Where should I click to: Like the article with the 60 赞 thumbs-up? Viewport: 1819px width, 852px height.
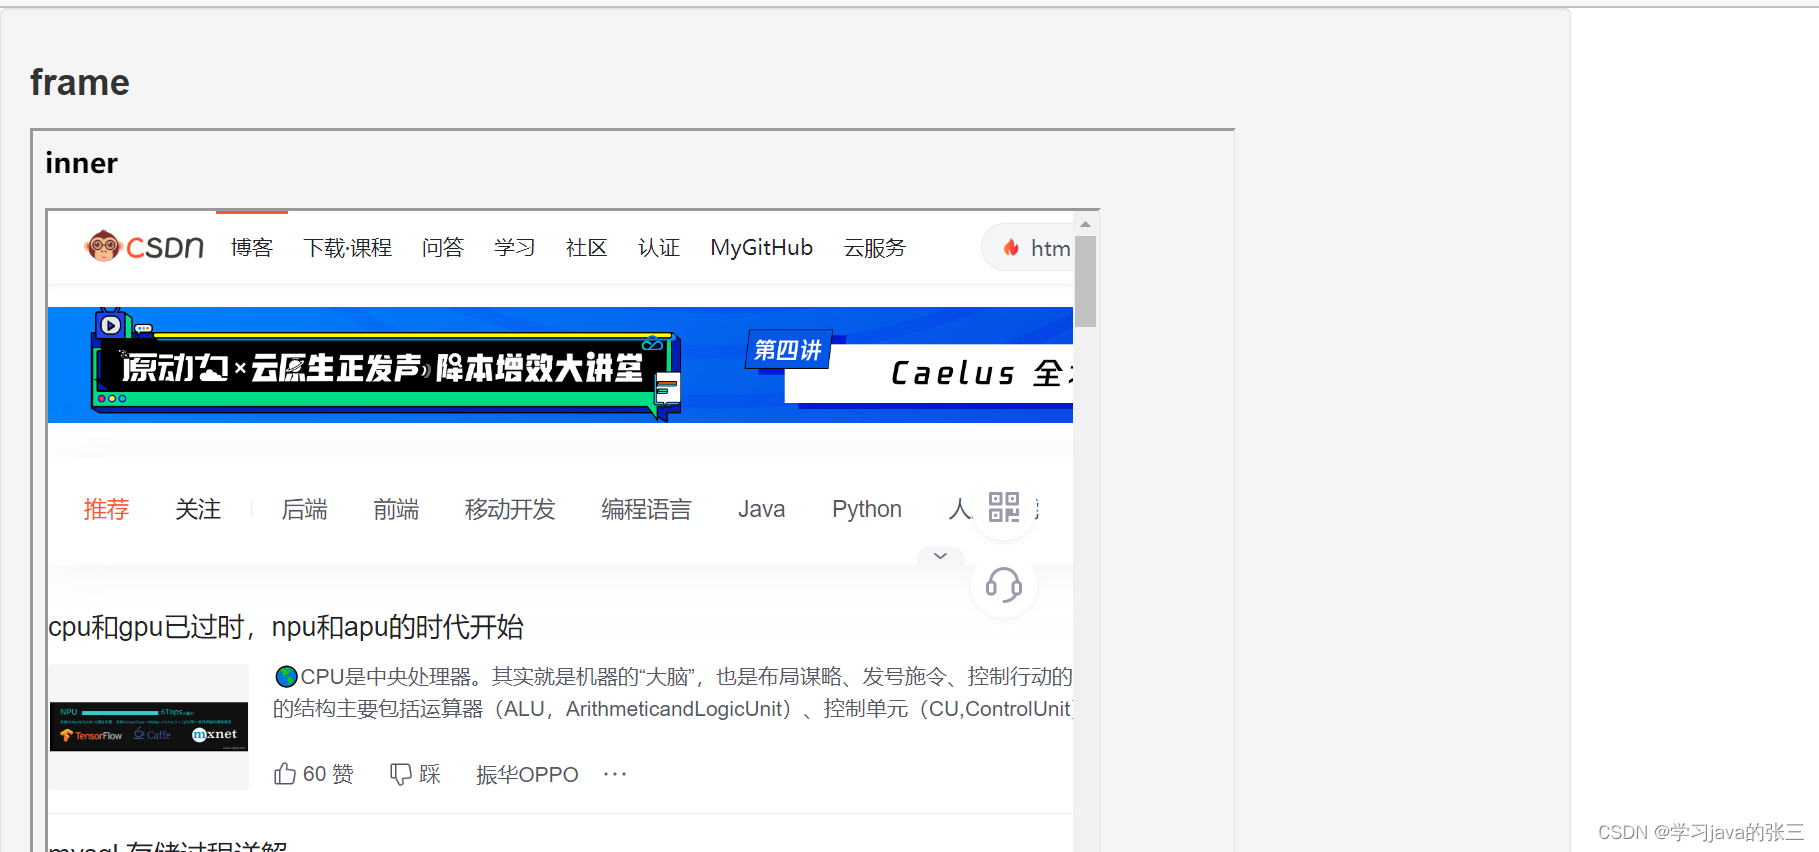(x=314, y=774)
